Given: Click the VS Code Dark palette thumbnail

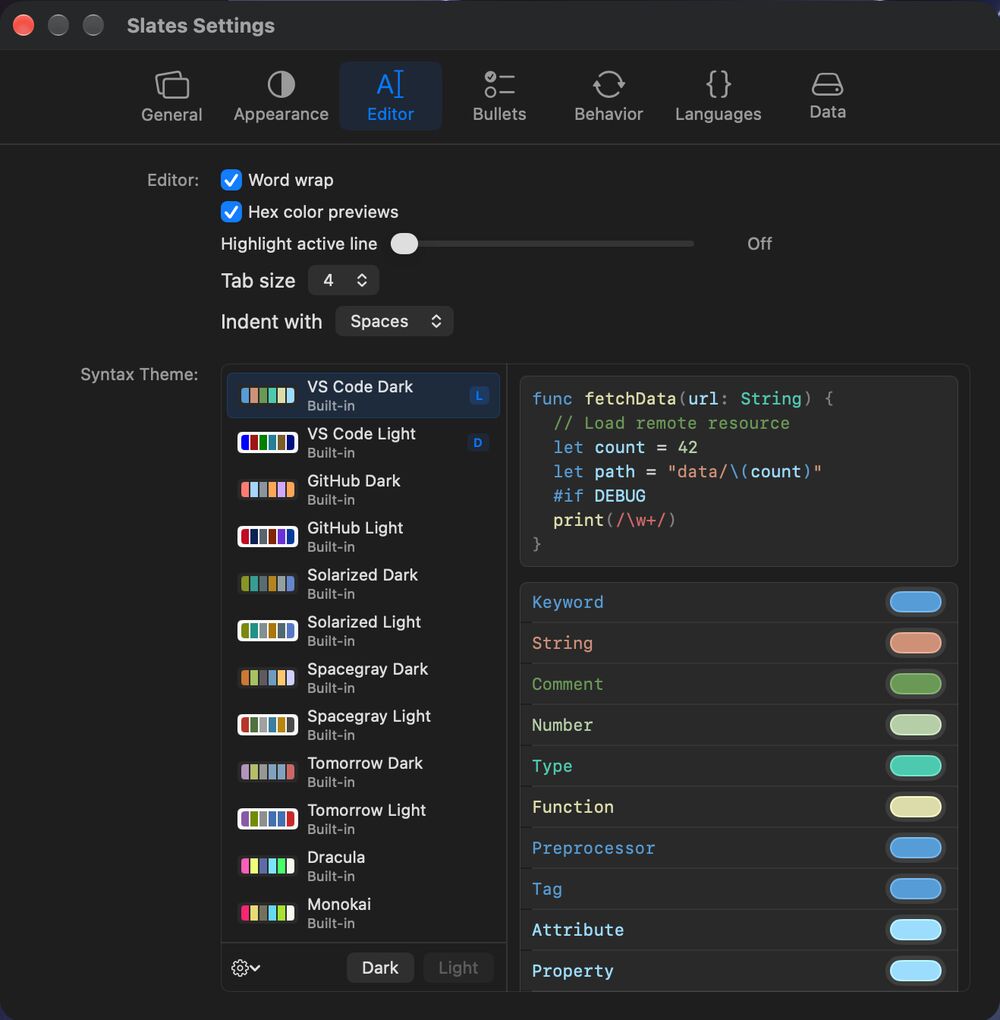Looking at the screenshot, I should tap(267, 396).
